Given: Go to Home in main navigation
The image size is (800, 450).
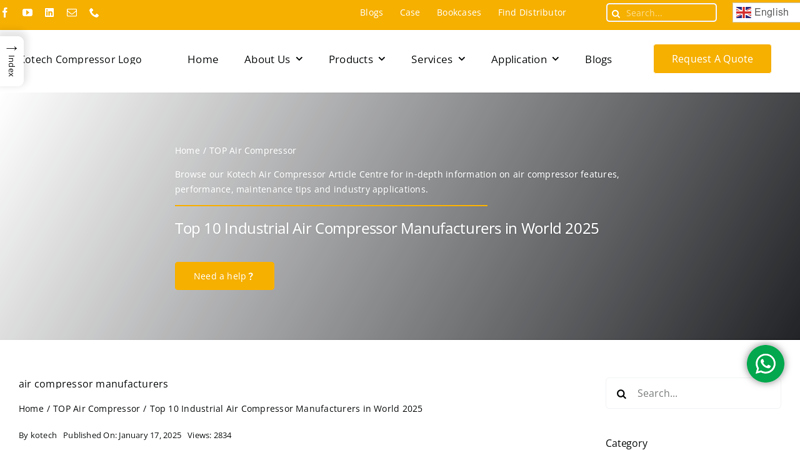Looking at the screenshot, I should coord(203,59).
